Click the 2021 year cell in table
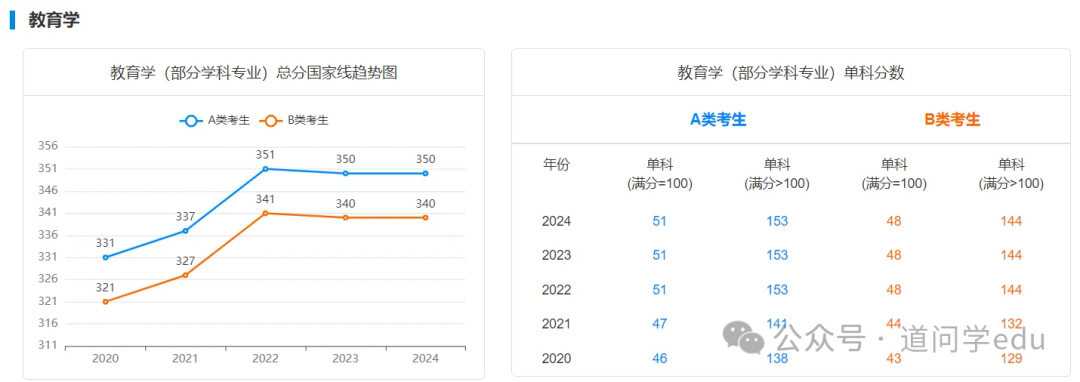 [x=557, y=324]
